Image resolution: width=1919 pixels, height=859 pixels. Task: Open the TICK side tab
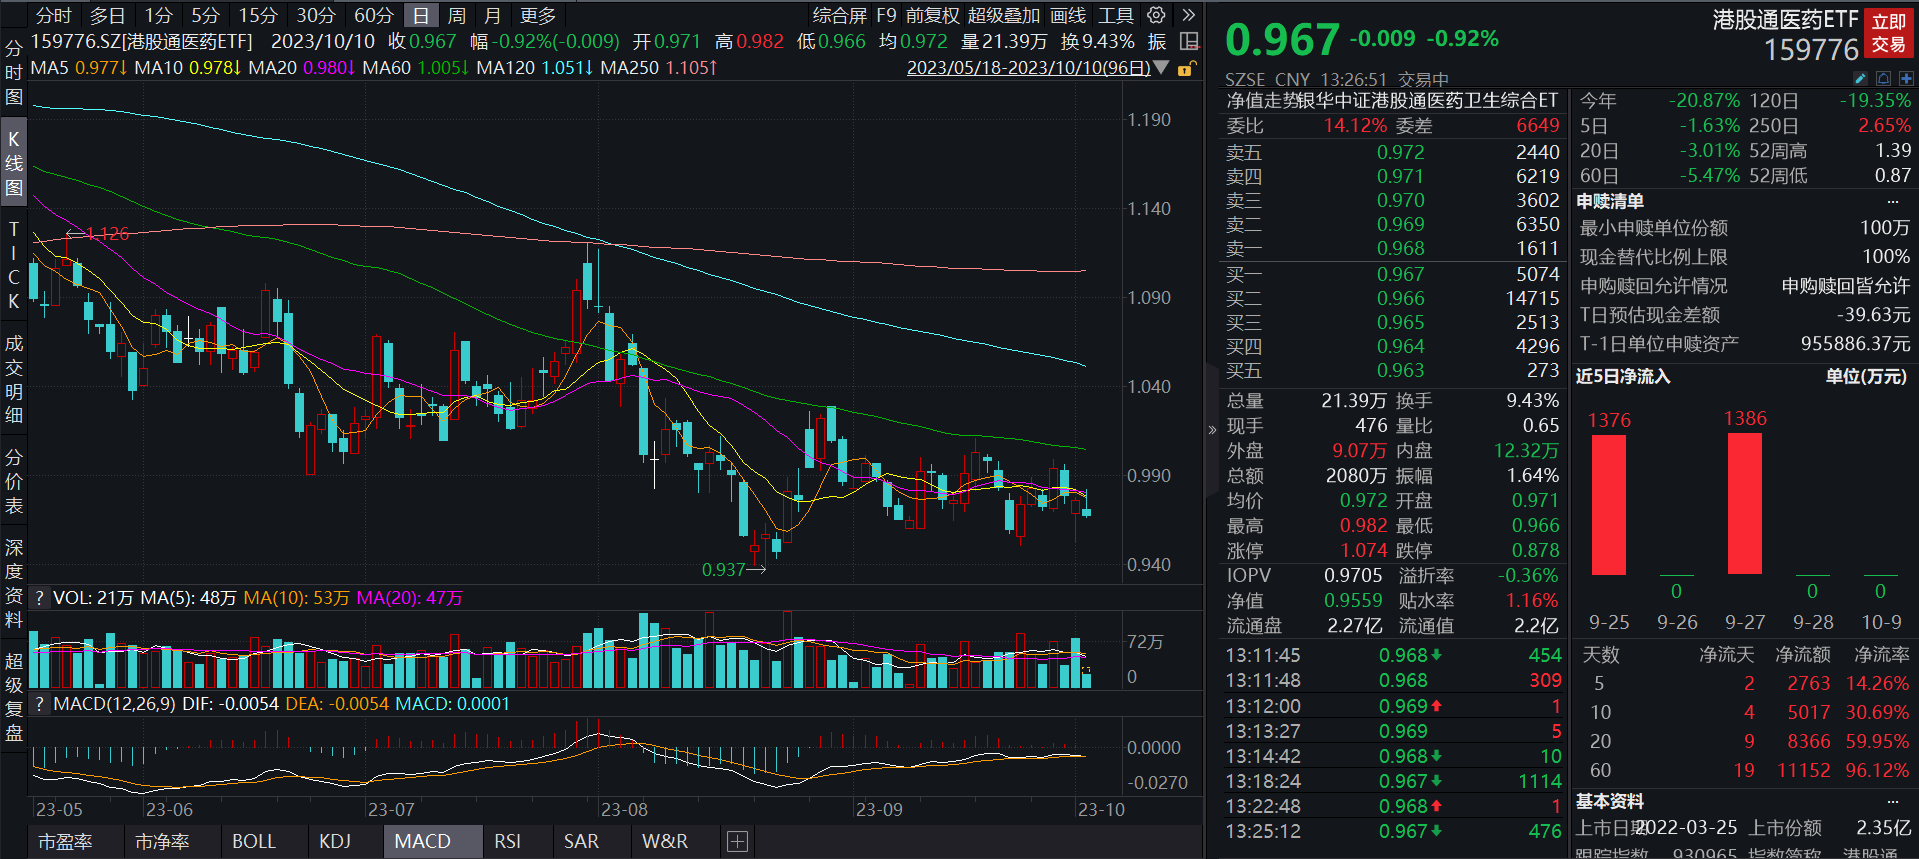point(14,265)
